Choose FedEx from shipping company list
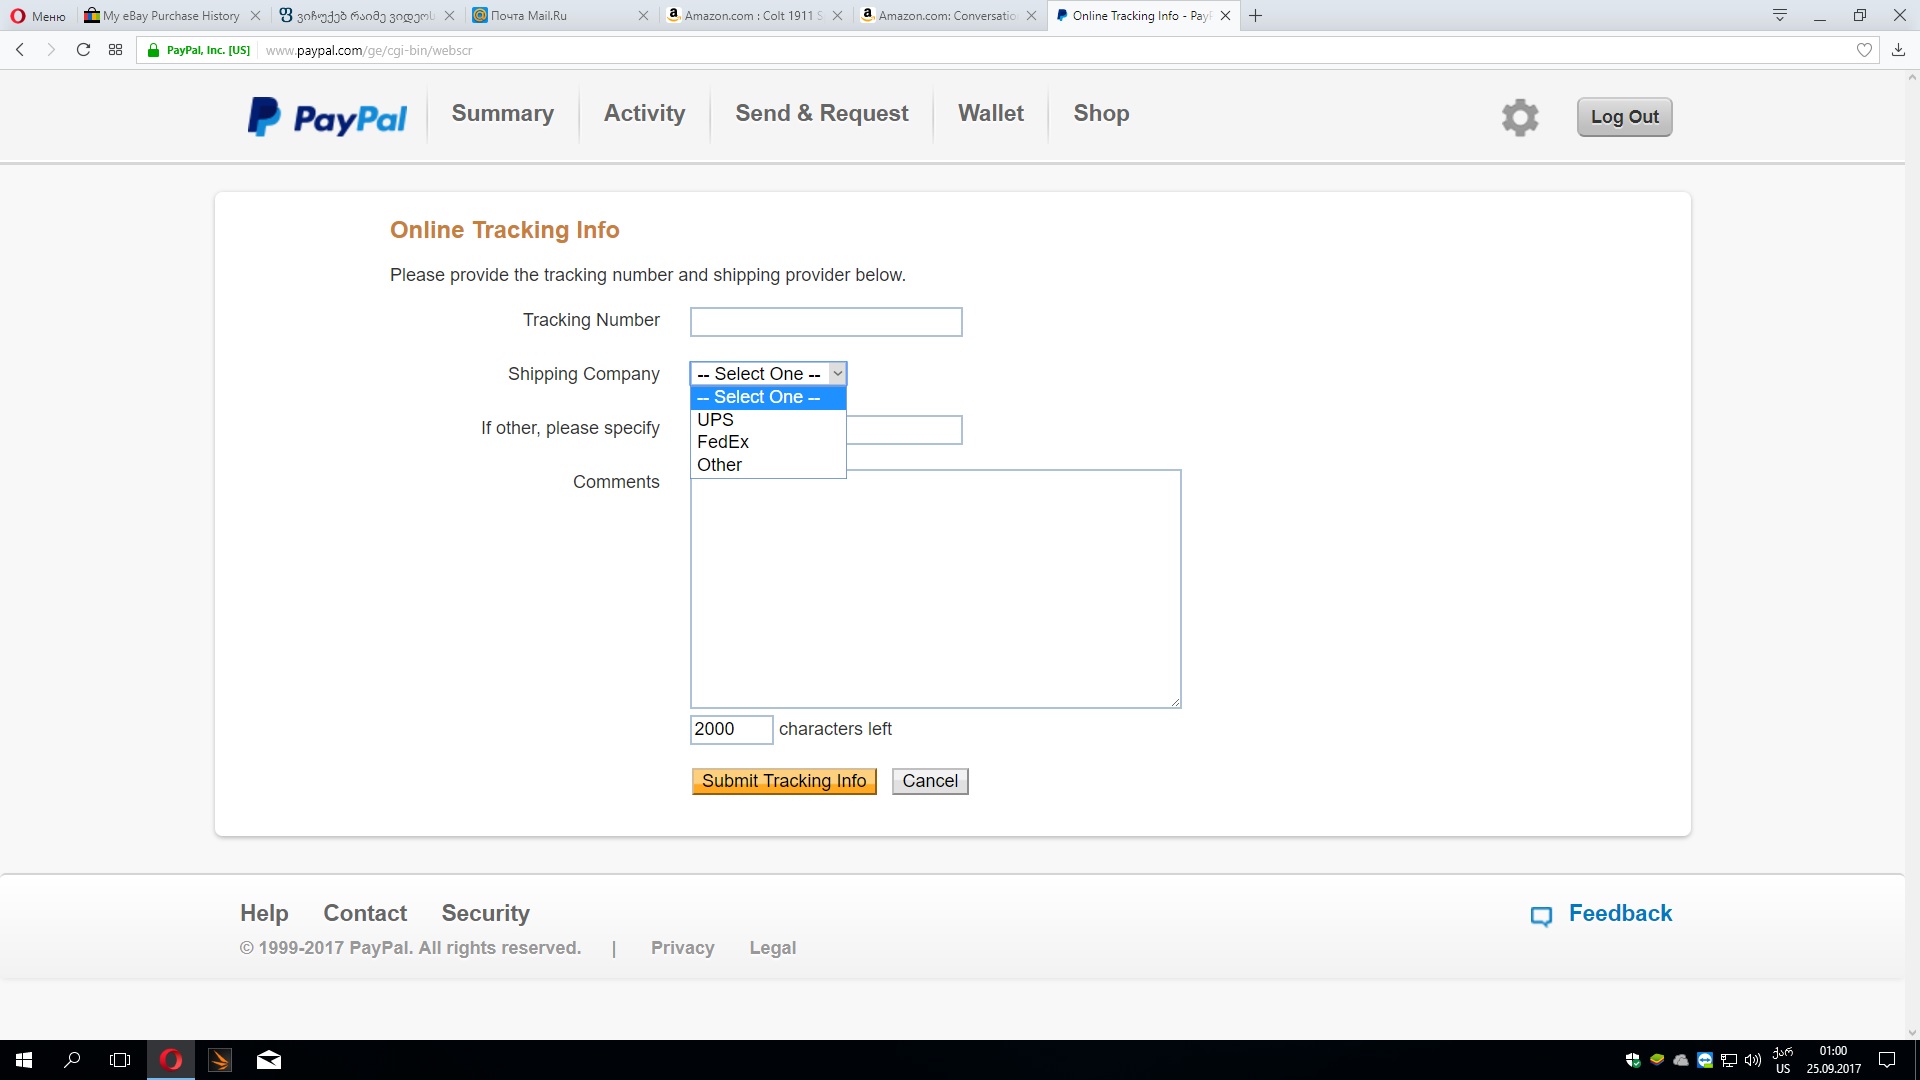Image resolution: width=1920 pixels, height=1080 pixels. pos(723,442)
